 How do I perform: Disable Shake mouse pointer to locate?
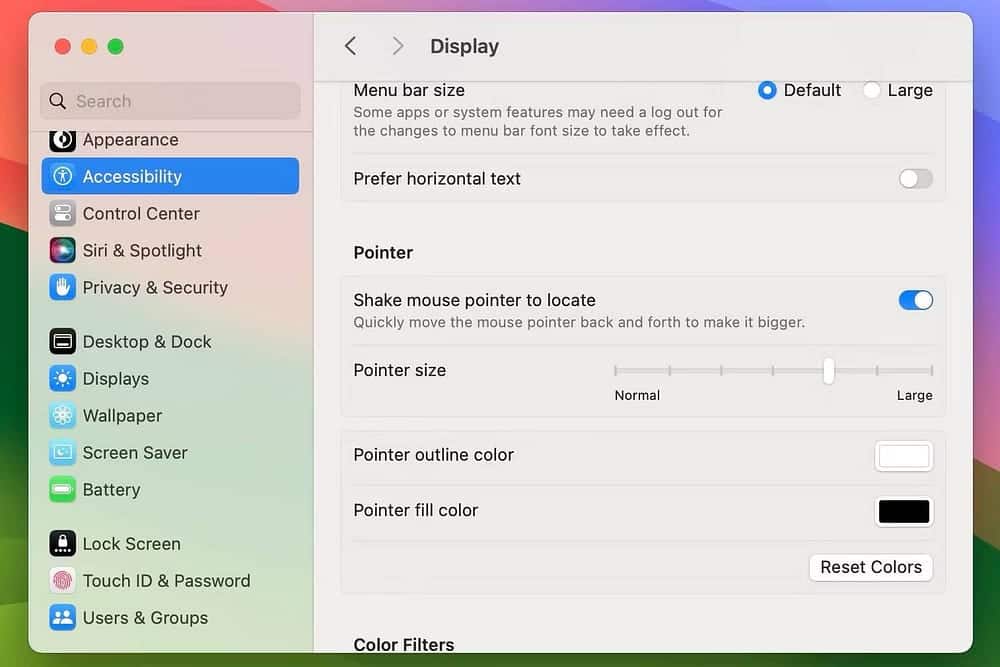pyautogui.click(x=915, y=300)
